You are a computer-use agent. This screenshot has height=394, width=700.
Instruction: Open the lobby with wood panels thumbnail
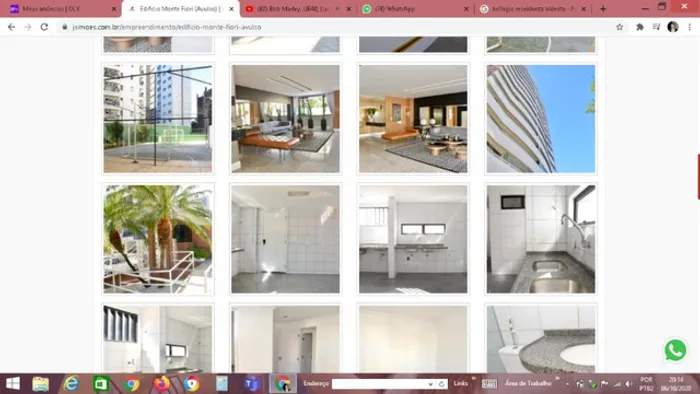coord(413,118)
